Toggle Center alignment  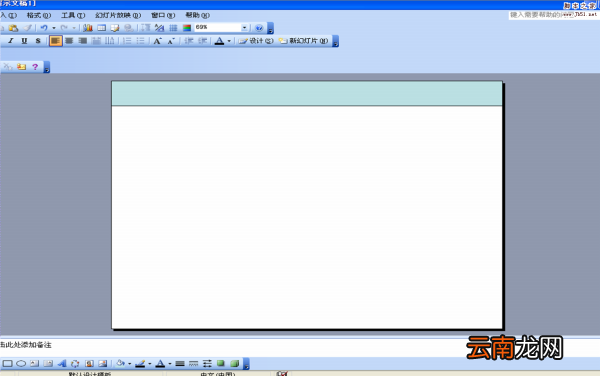pos(69,41)
